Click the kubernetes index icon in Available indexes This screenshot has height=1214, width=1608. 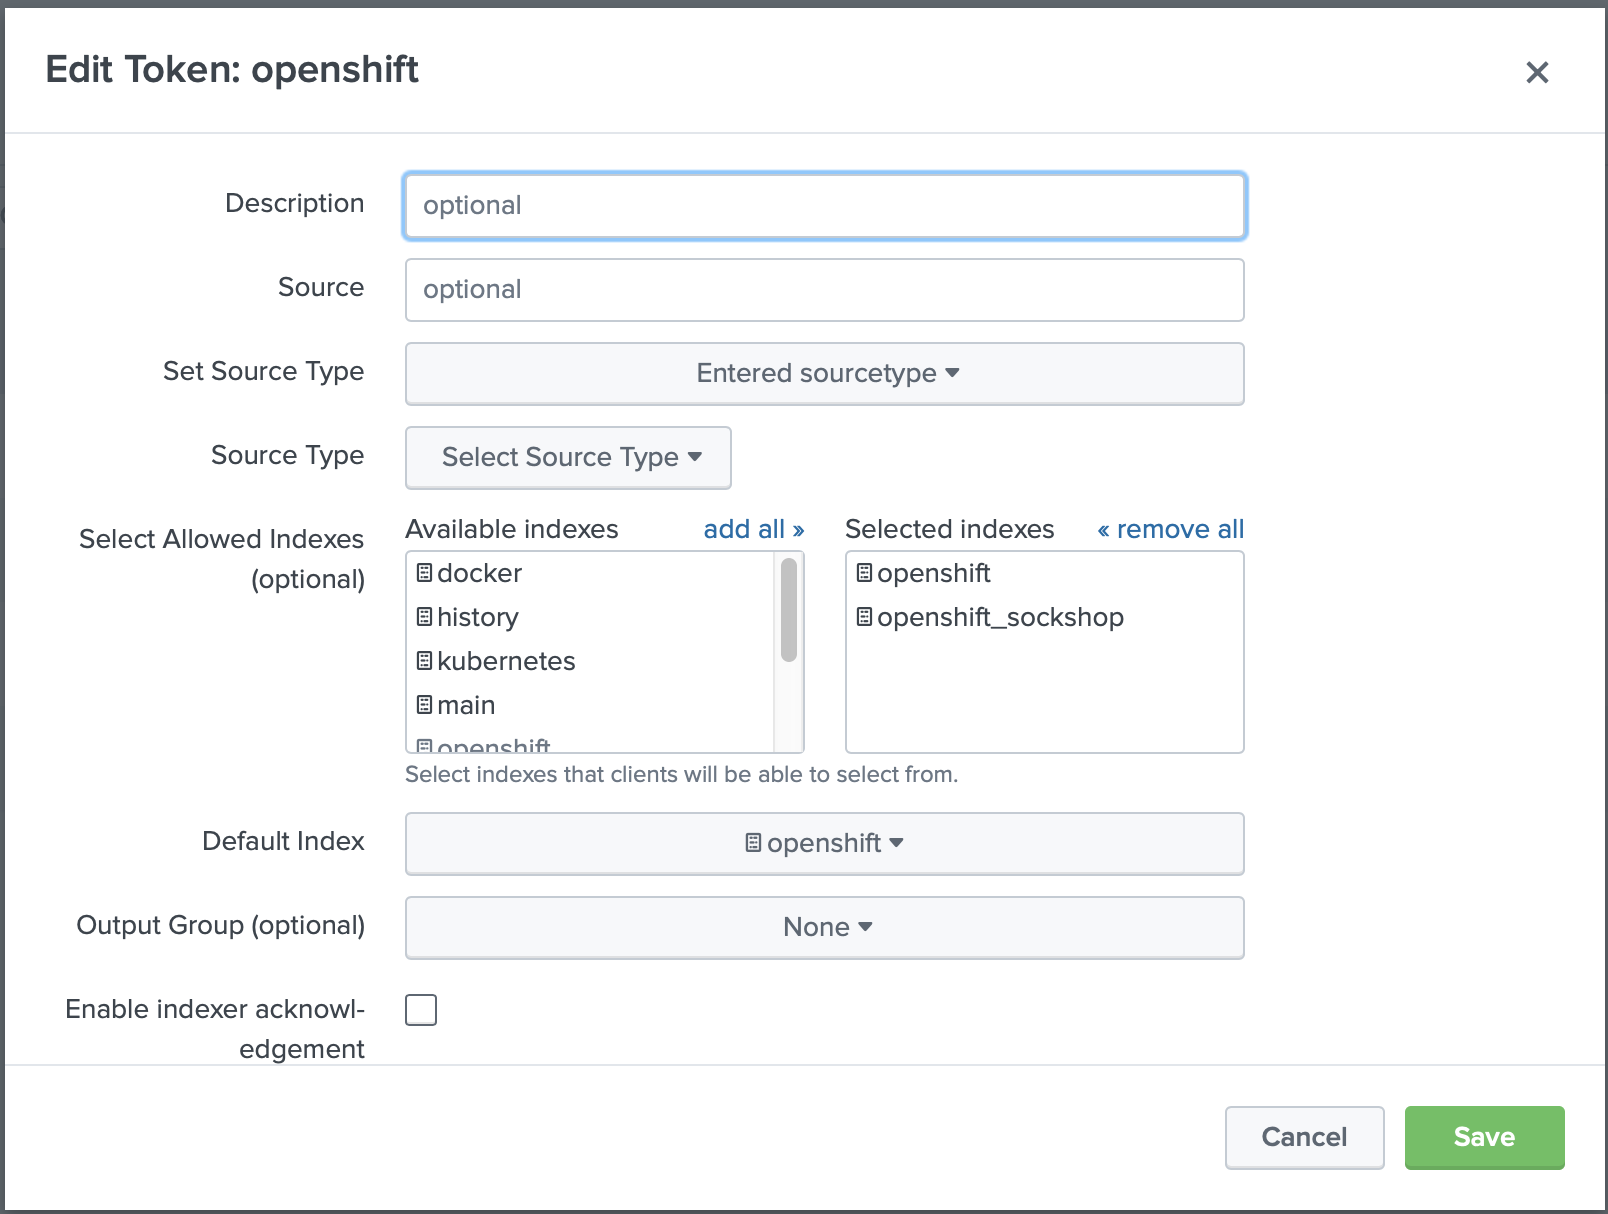coord(424,661)
